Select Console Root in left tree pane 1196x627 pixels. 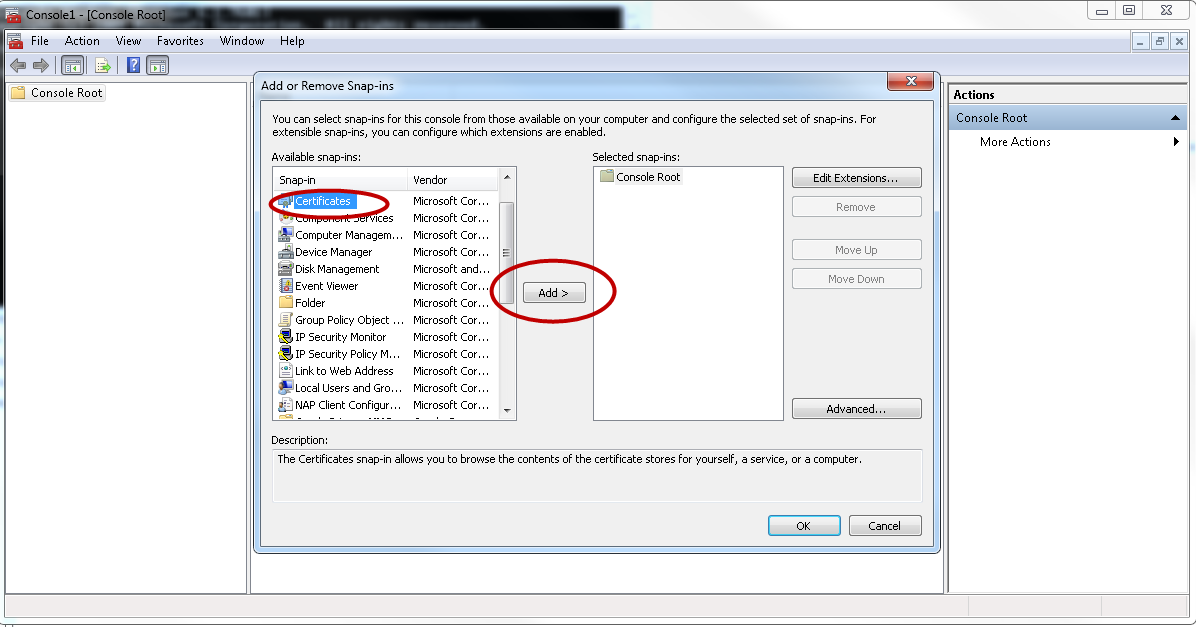coord(66,93)
